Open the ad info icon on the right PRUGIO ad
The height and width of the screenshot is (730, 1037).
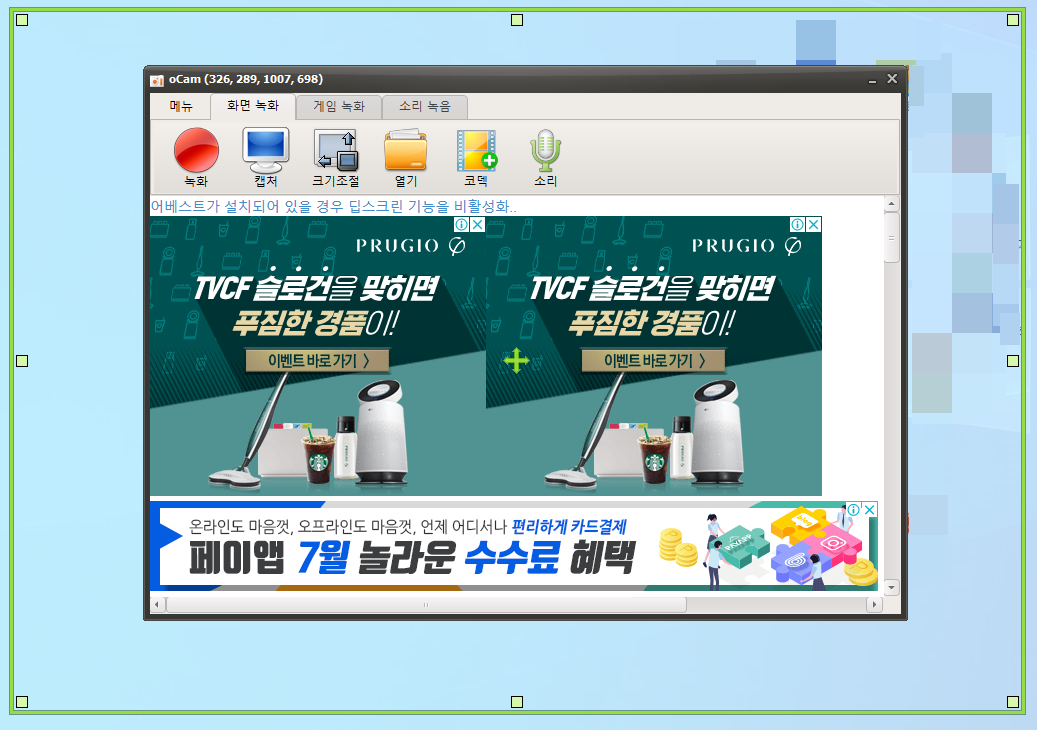tap(798, 225)
